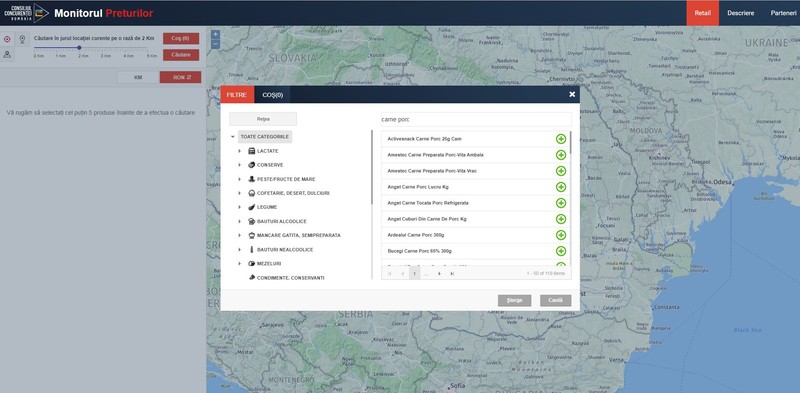This screenshot has height=393, width=800.
Task: Switch to COȘ(0) tab
Action: tap(272, 94)
